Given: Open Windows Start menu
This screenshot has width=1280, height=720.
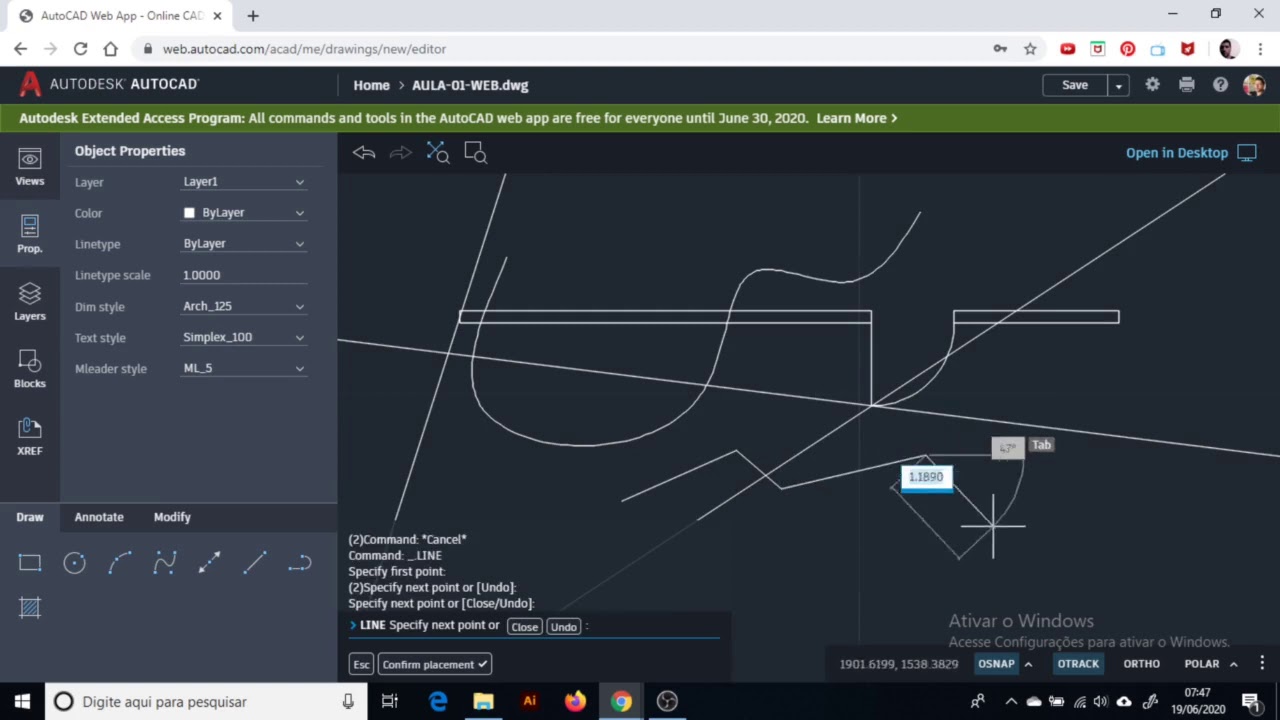Looking at the screenshot, I should [x=22, y=701].
